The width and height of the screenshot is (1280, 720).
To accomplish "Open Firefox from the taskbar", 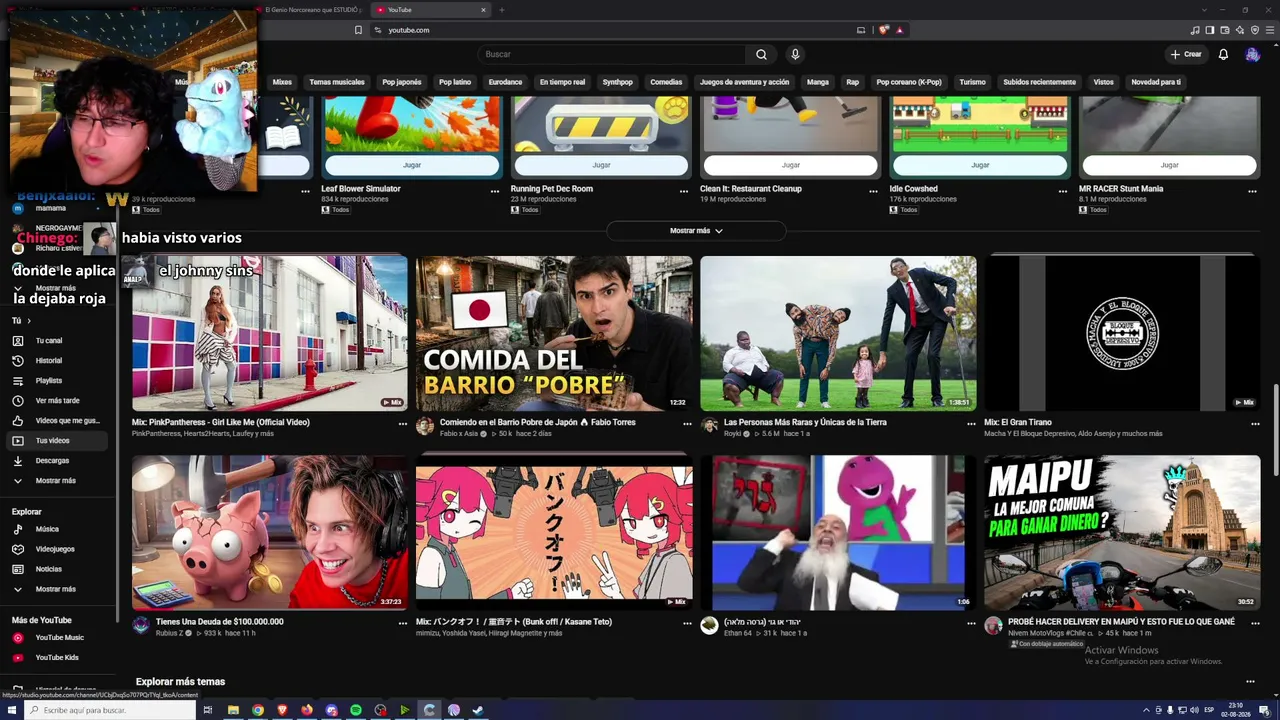I will click(x=307, y=710).
